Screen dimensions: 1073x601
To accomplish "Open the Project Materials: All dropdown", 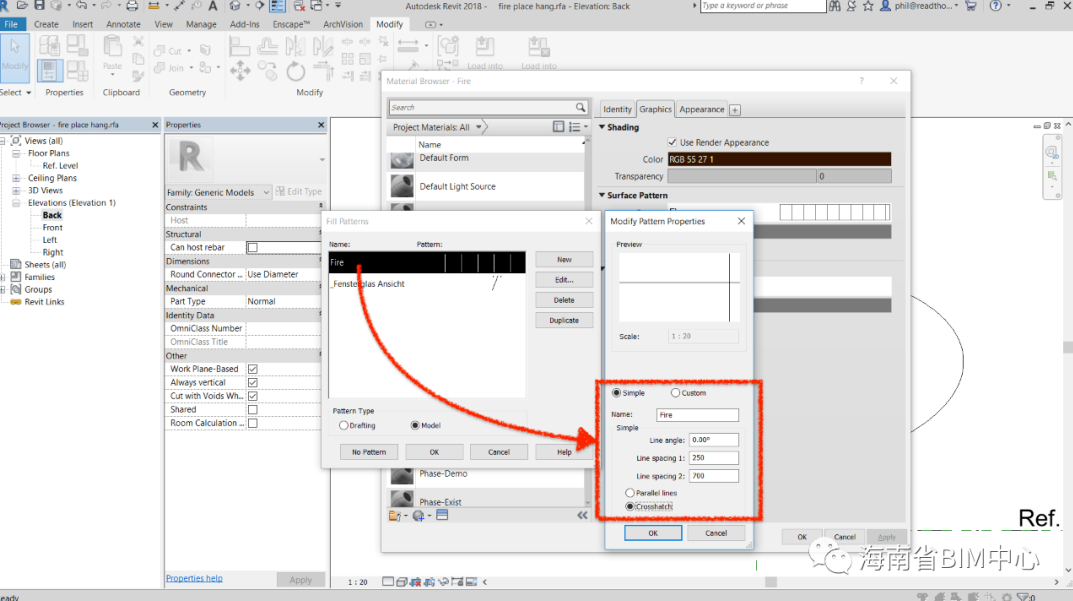I will 480,127.
